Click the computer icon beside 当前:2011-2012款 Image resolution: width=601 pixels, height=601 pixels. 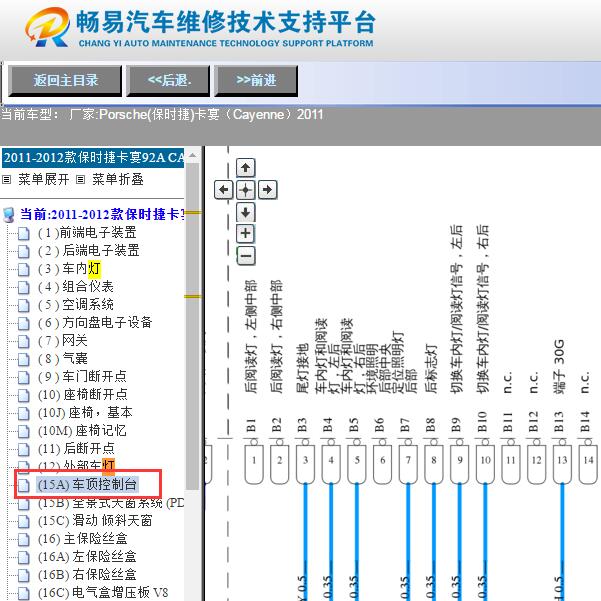(x=9, y=215)
